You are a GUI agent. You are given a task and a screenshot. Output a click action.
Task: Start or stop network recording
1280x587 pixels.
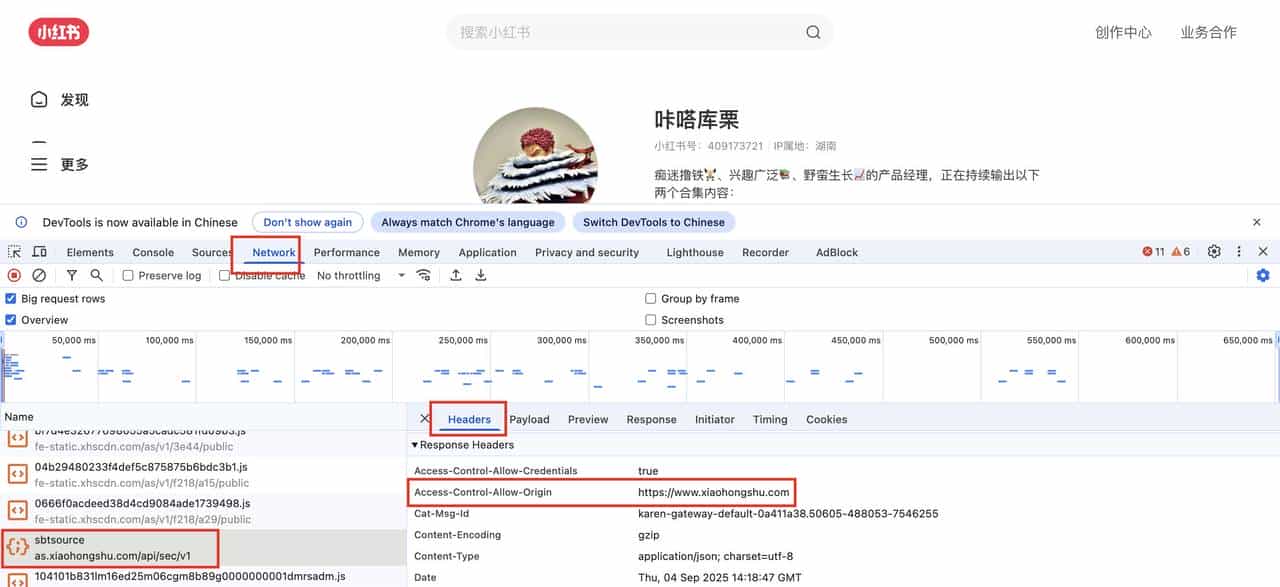12,275
